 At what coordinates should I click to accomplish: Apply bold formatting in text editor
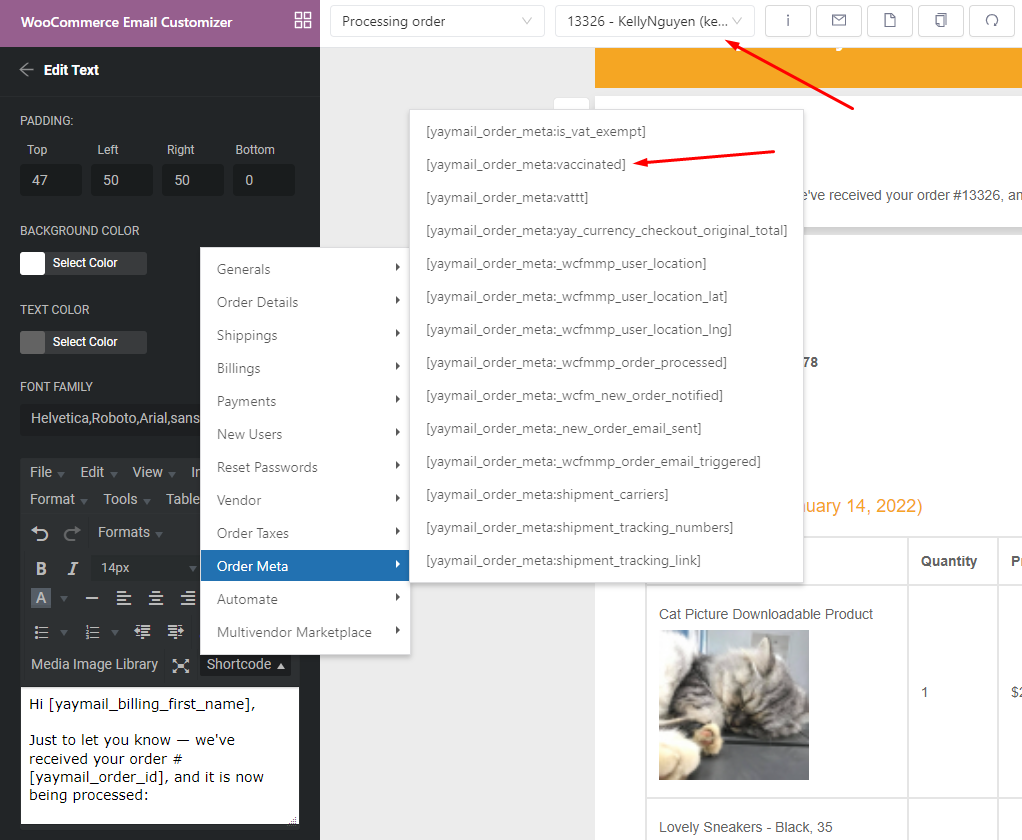41,568
